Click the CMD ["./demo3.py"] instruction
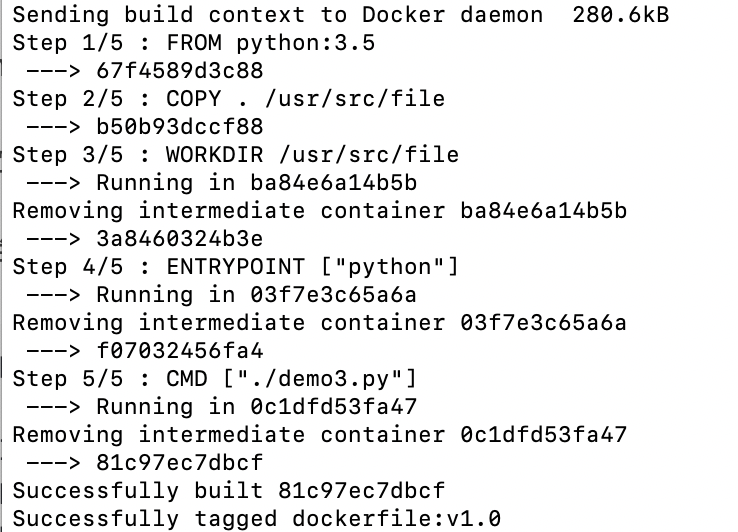The width and height of the screenshot is (738, 532). [291, 379]
